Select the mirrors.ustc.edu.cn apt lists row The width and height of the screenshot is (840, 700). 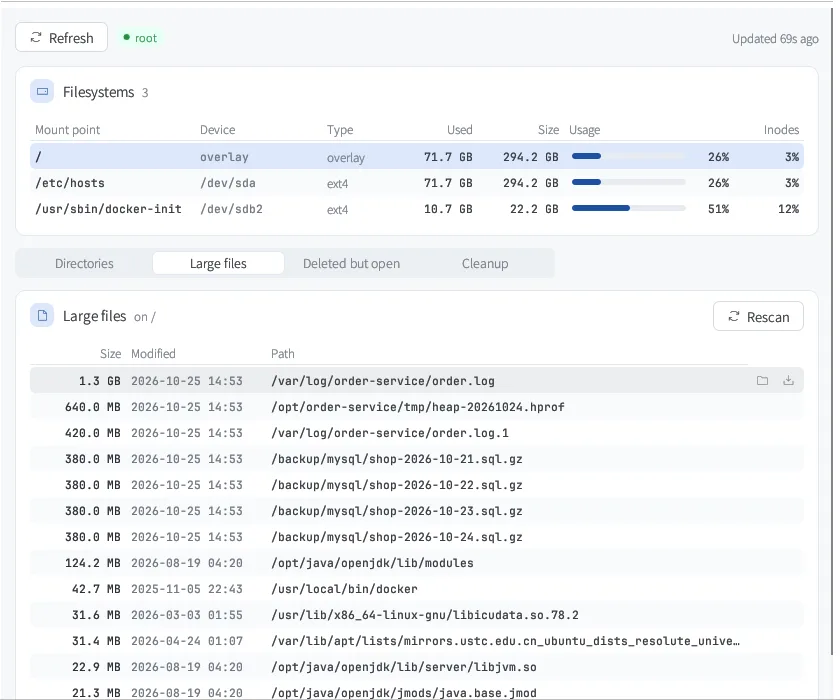click(417, 641)
